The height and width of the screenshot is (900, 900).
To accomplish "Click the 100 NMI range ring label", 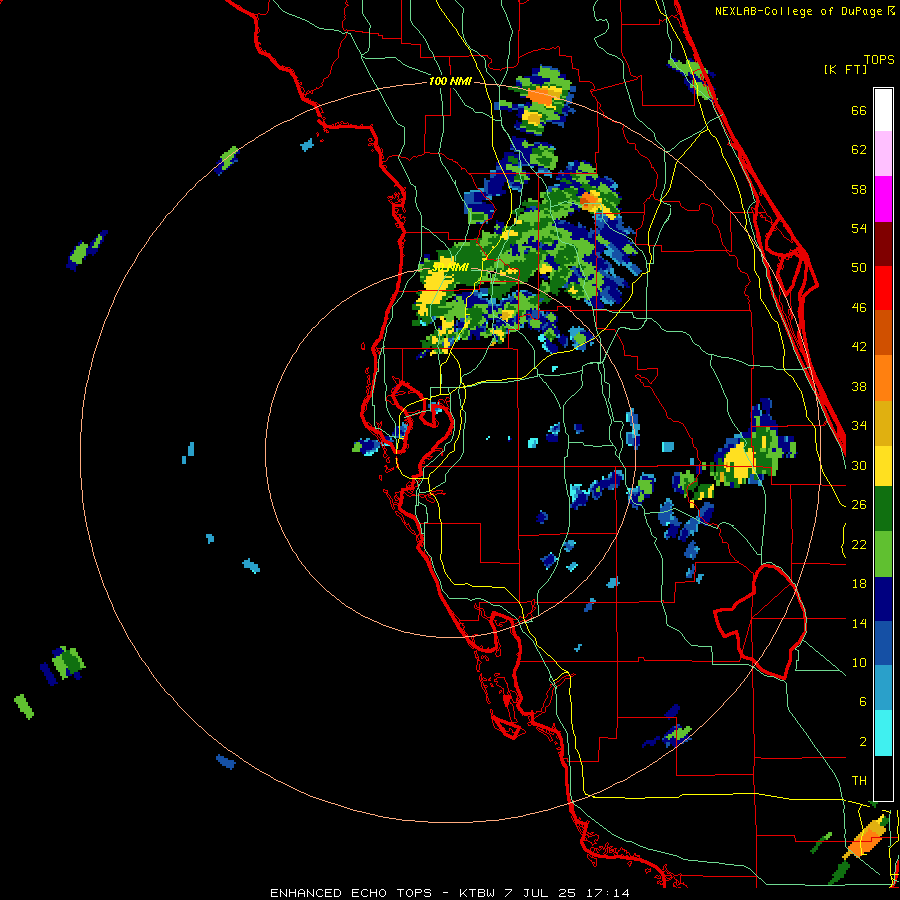I will point(450,81).
